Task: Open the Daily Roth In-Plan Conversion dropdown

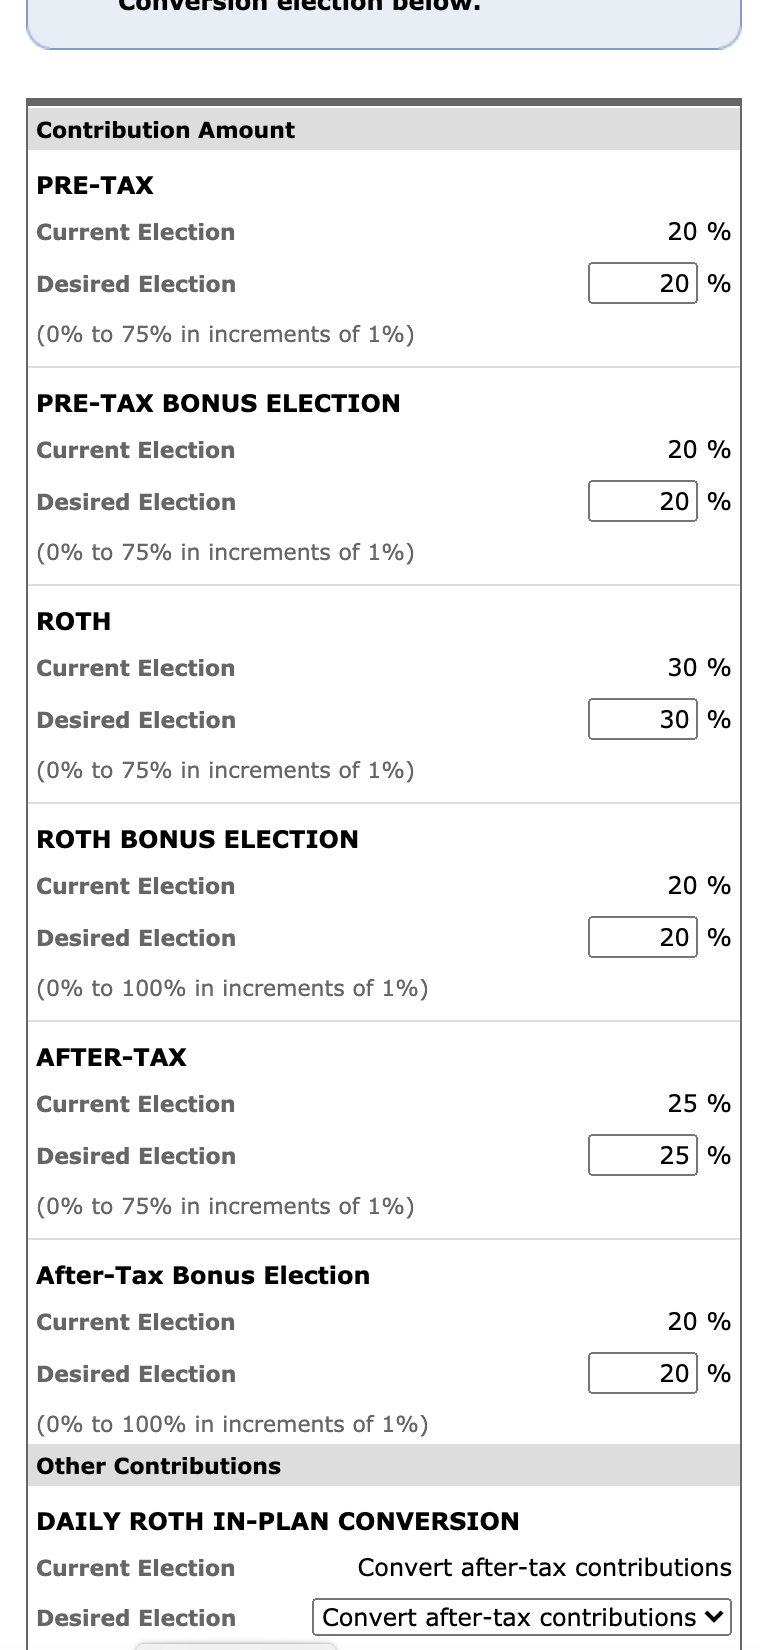Action: click(x=521, y=1618)
